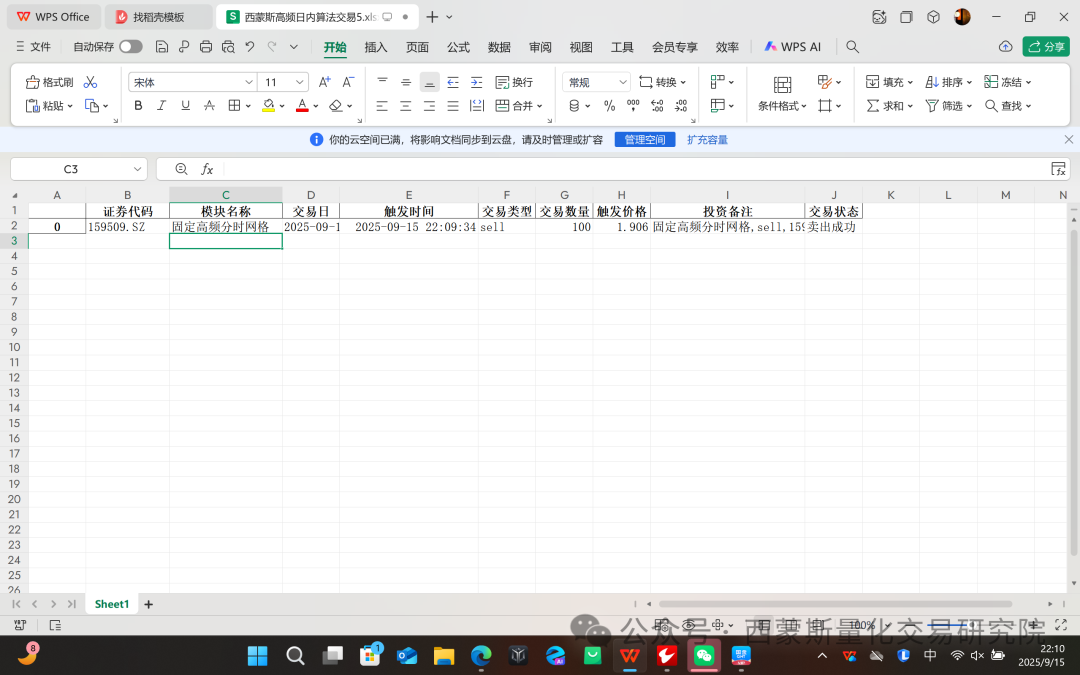Viewport: 1080px width, 675px height.
Task: Align text to bottom
Action: point(429,82)
